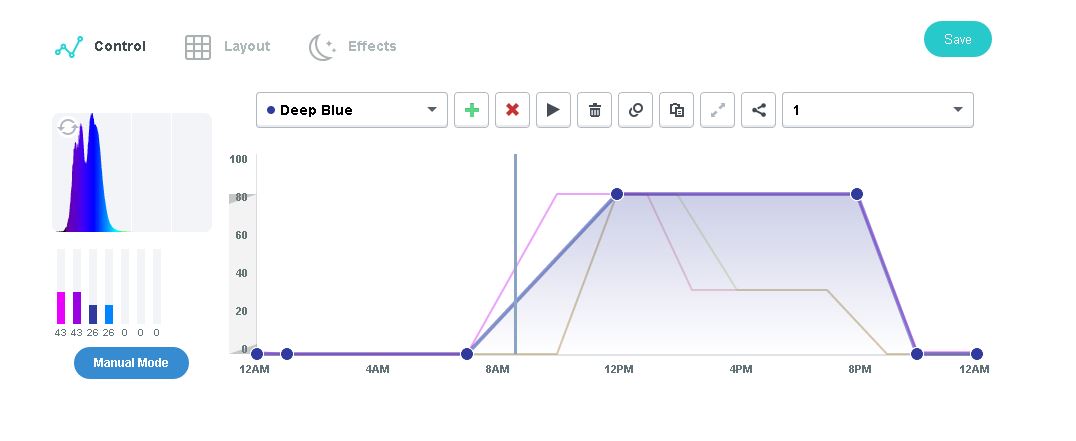Click the Save button

(957, 39)
